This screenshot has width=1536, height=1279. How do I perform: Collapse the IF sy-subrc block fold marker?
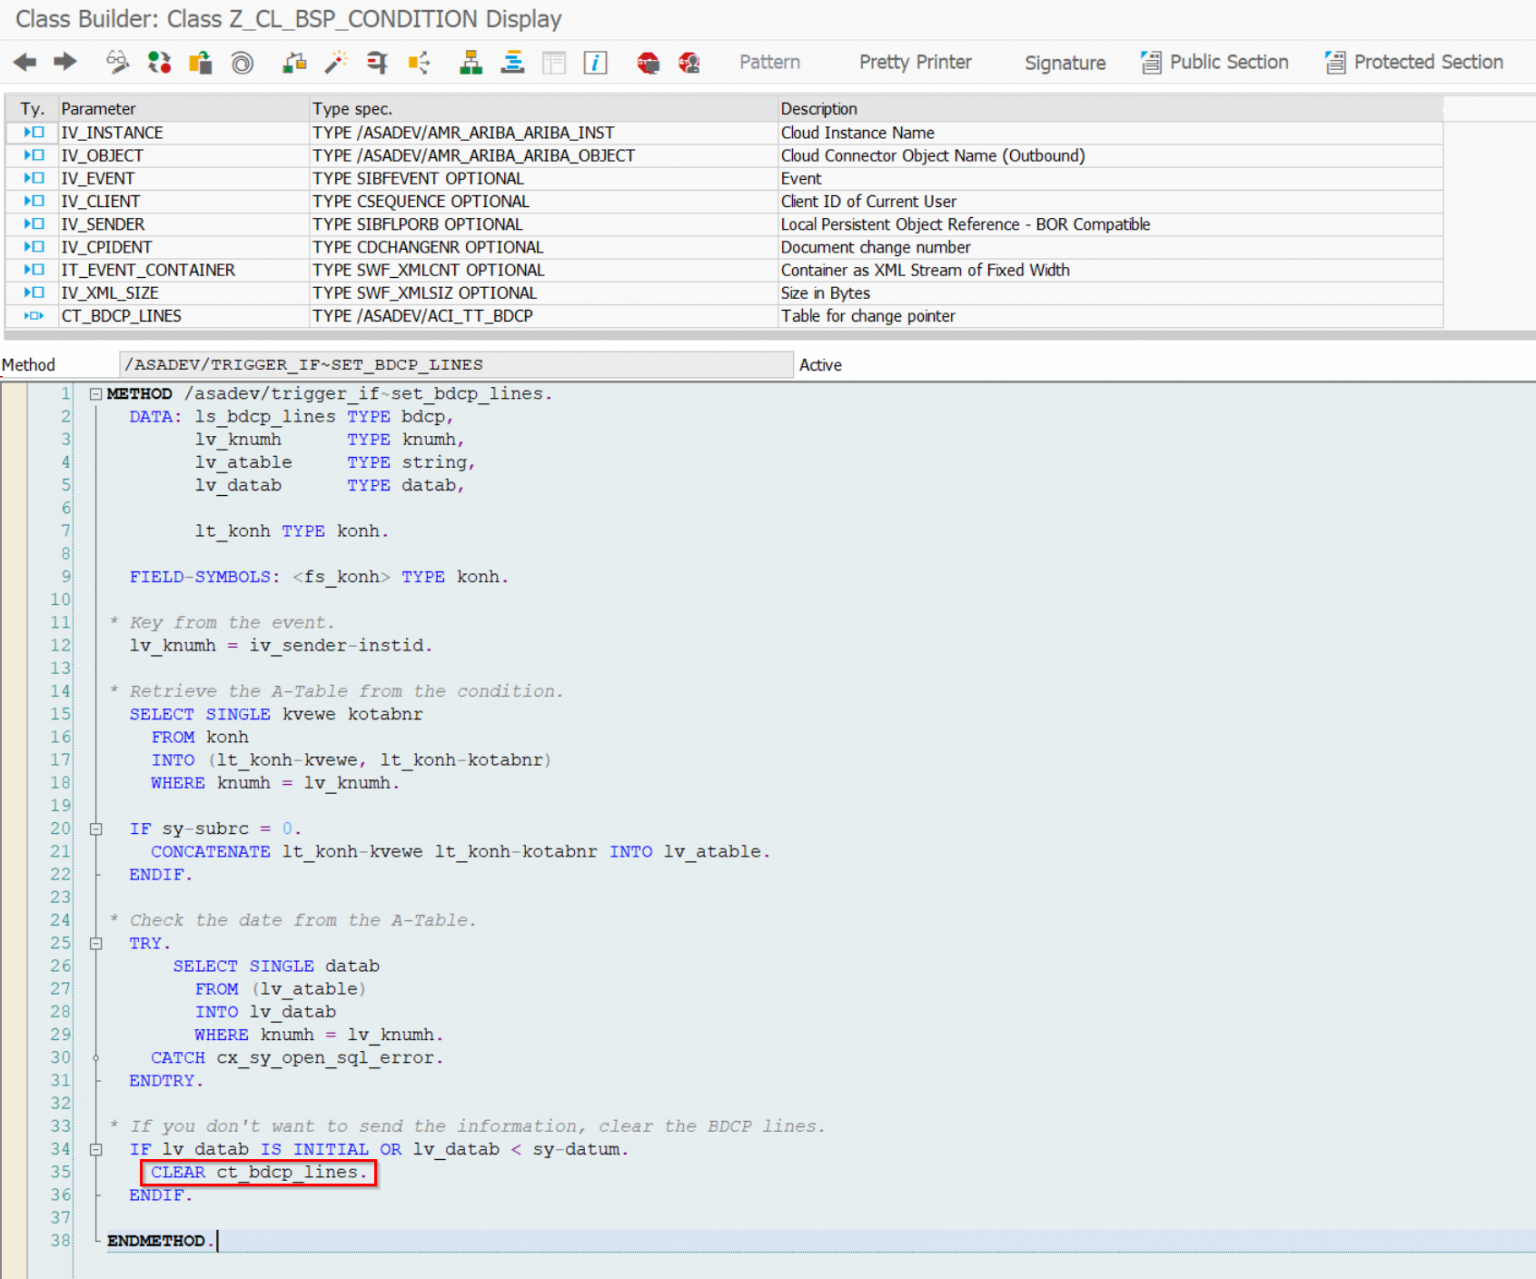pyautogui.click(x=96, y=829)
